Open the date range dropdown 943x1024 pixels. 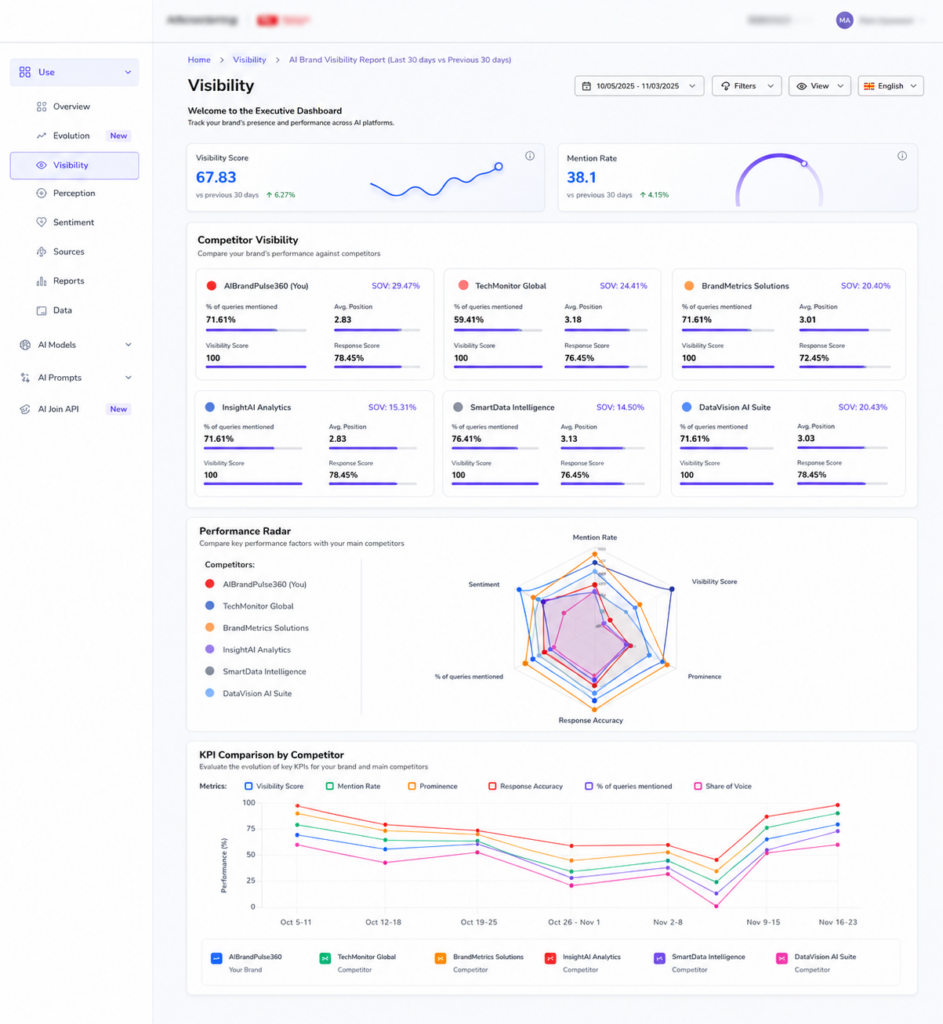coord(639,86)
